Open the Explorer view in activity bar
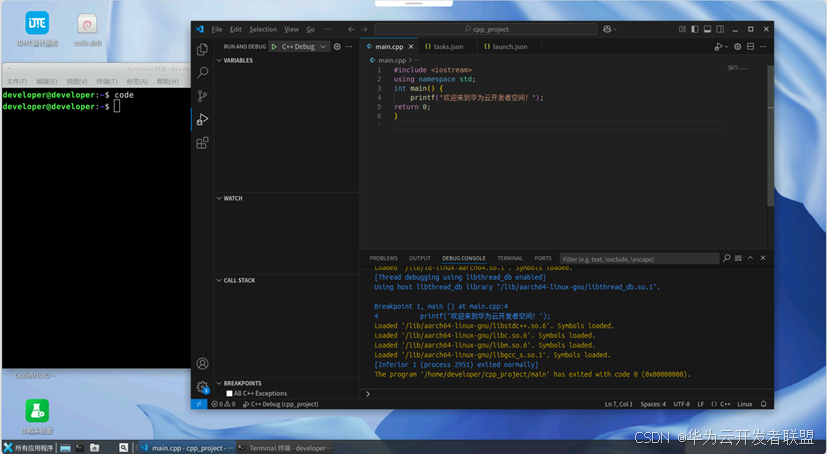 pyautogui.click(x=203, y=50)
